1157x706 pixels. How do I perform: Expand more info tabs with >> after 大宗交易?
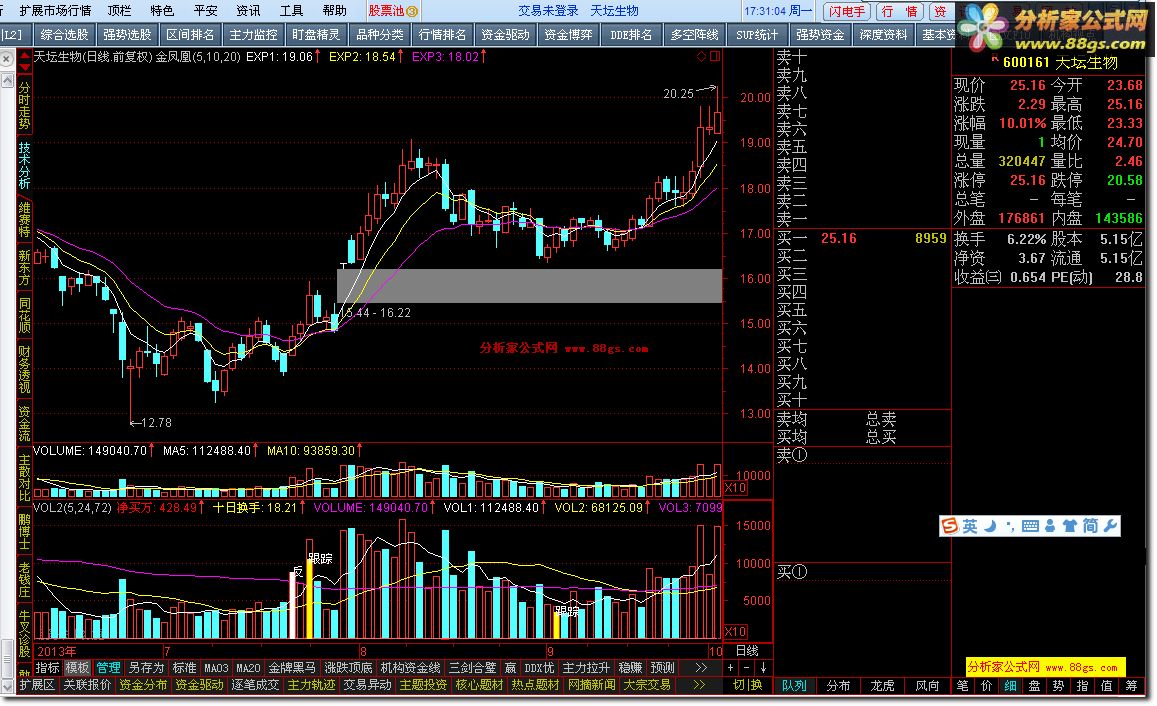pyautogui.click(x=700, y=684)
